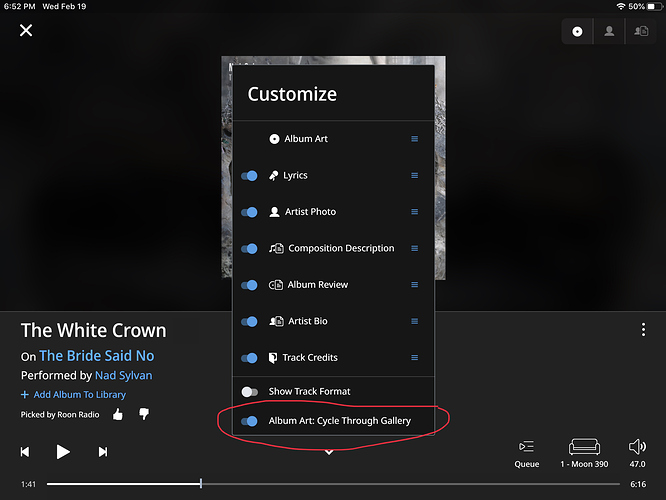
Task: Click the Album Art disc icon
Action: click(274, 139)
